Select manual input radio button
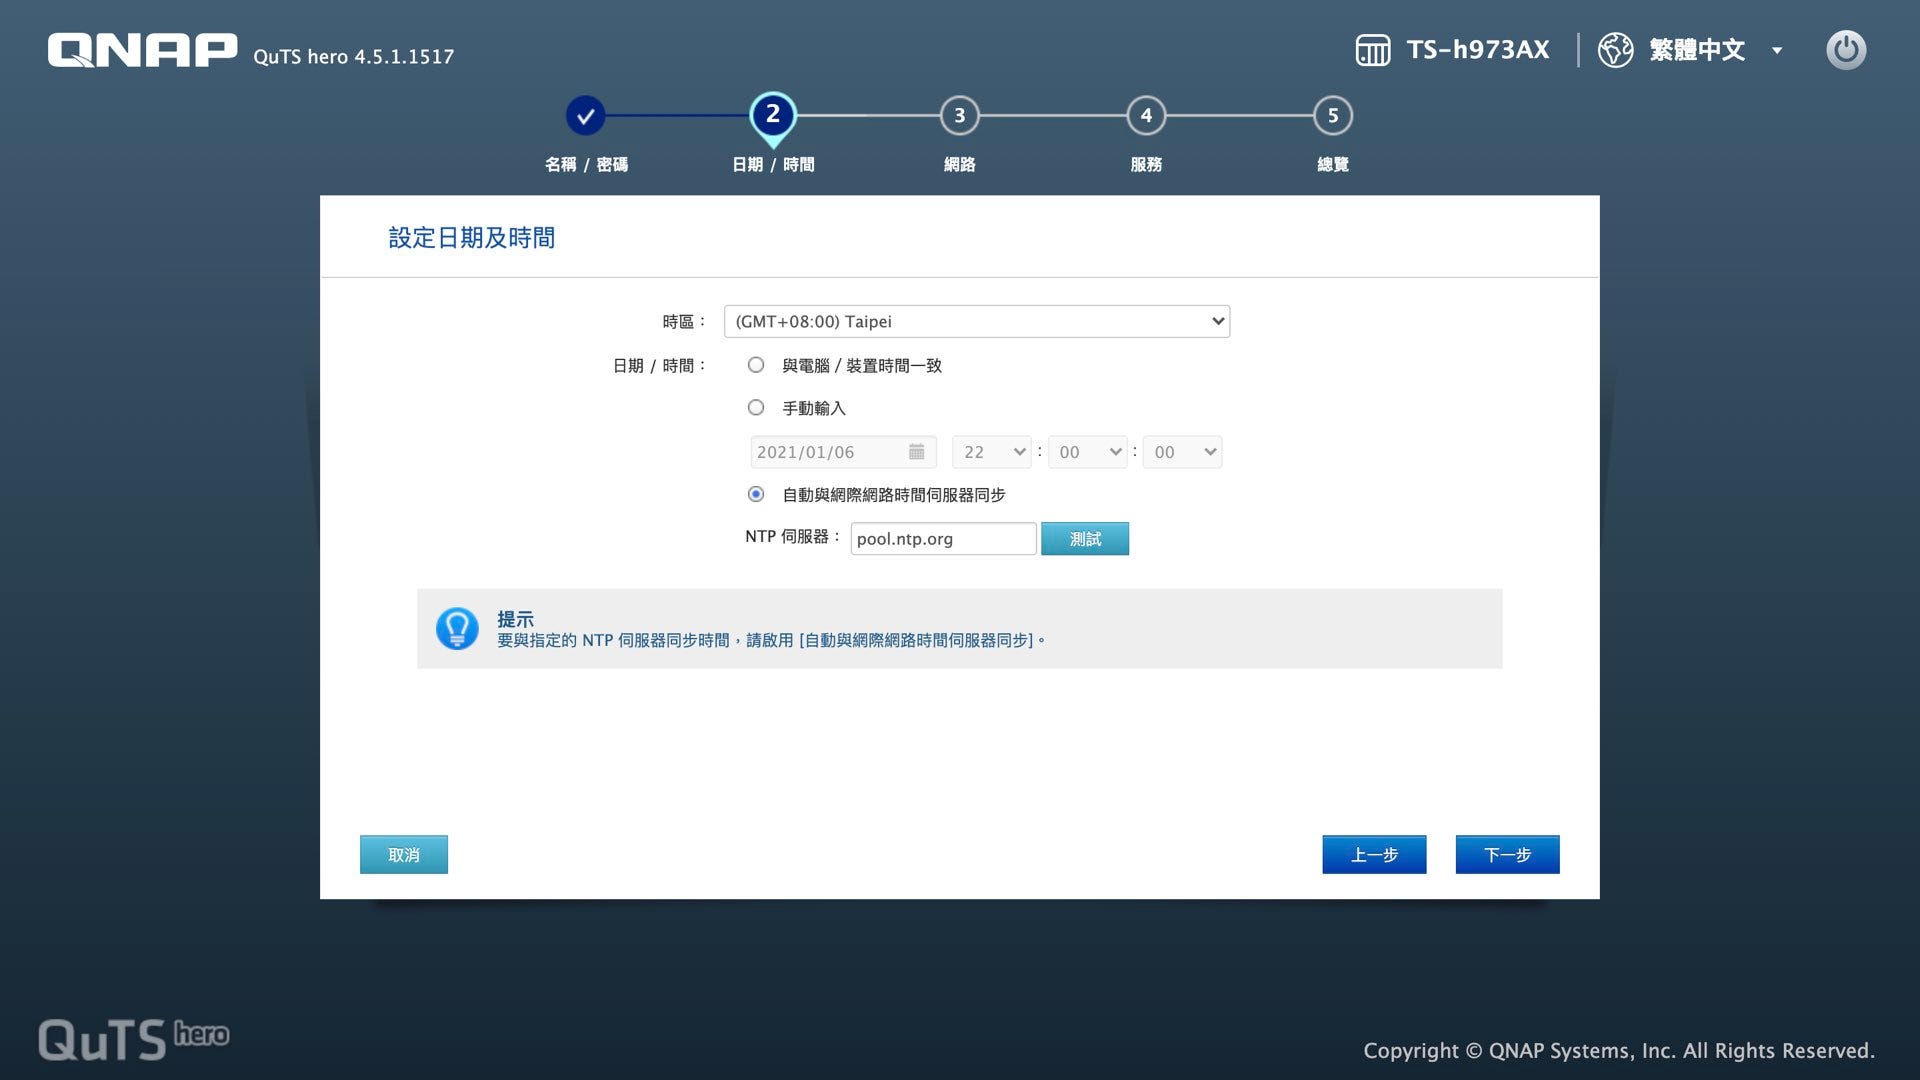Viewport: 1920px width, 1080px height. point(756,407)
